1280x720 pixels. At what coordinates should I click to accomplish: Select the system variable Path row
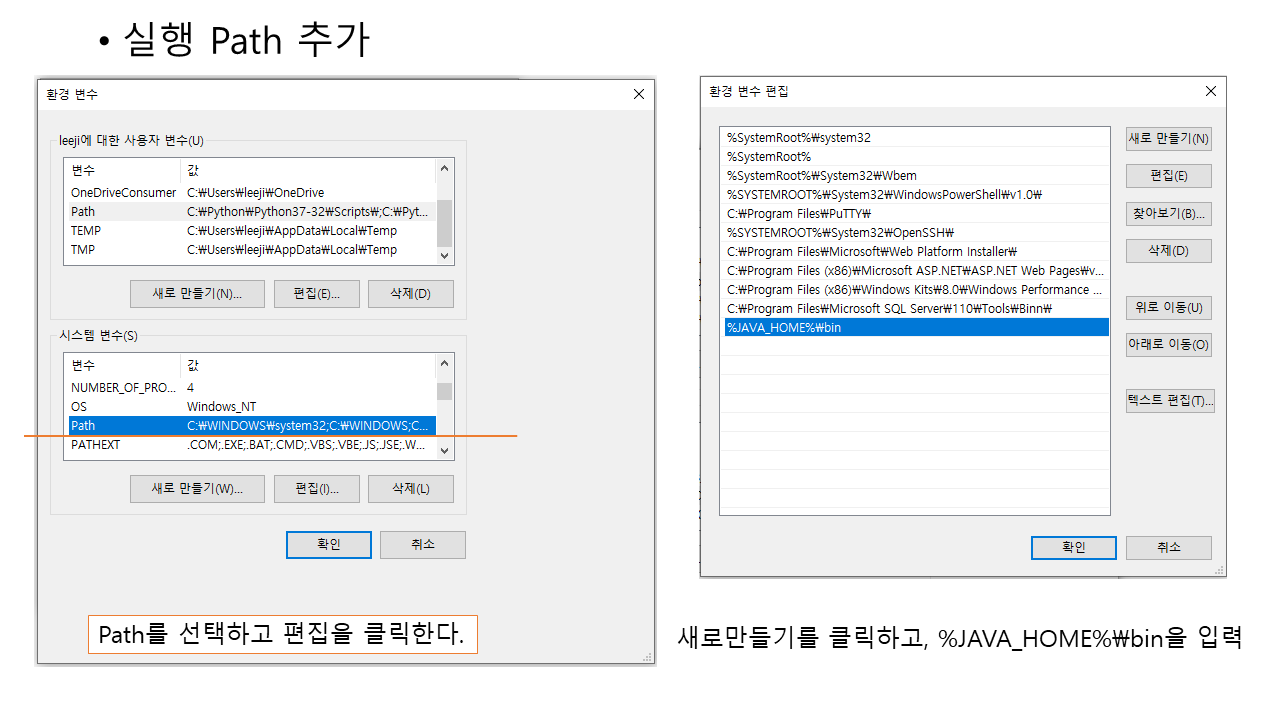tap(251, 426)
